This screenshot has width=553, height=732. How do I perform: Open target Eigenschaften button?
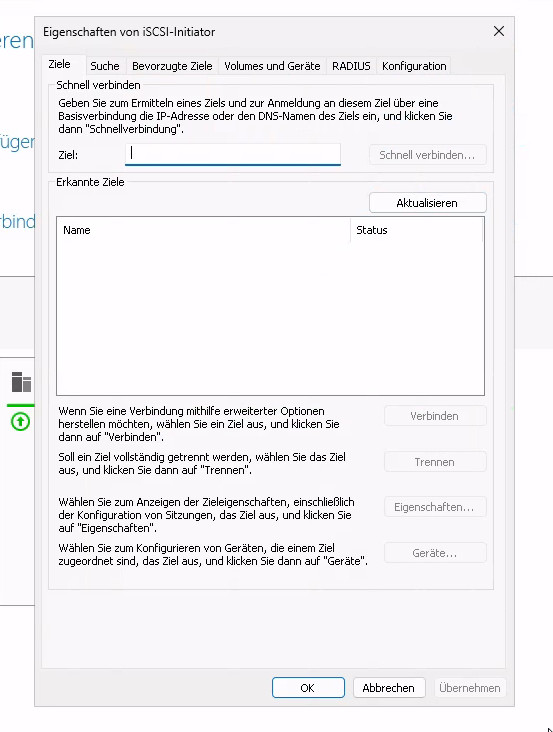click(435, 507)
